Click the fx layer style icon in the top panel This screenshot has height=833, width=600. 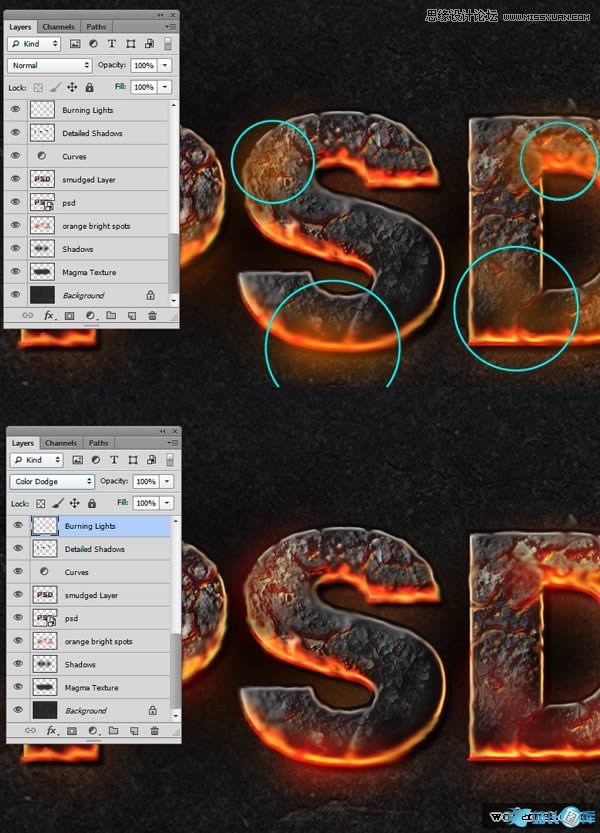tap(49, 315)
